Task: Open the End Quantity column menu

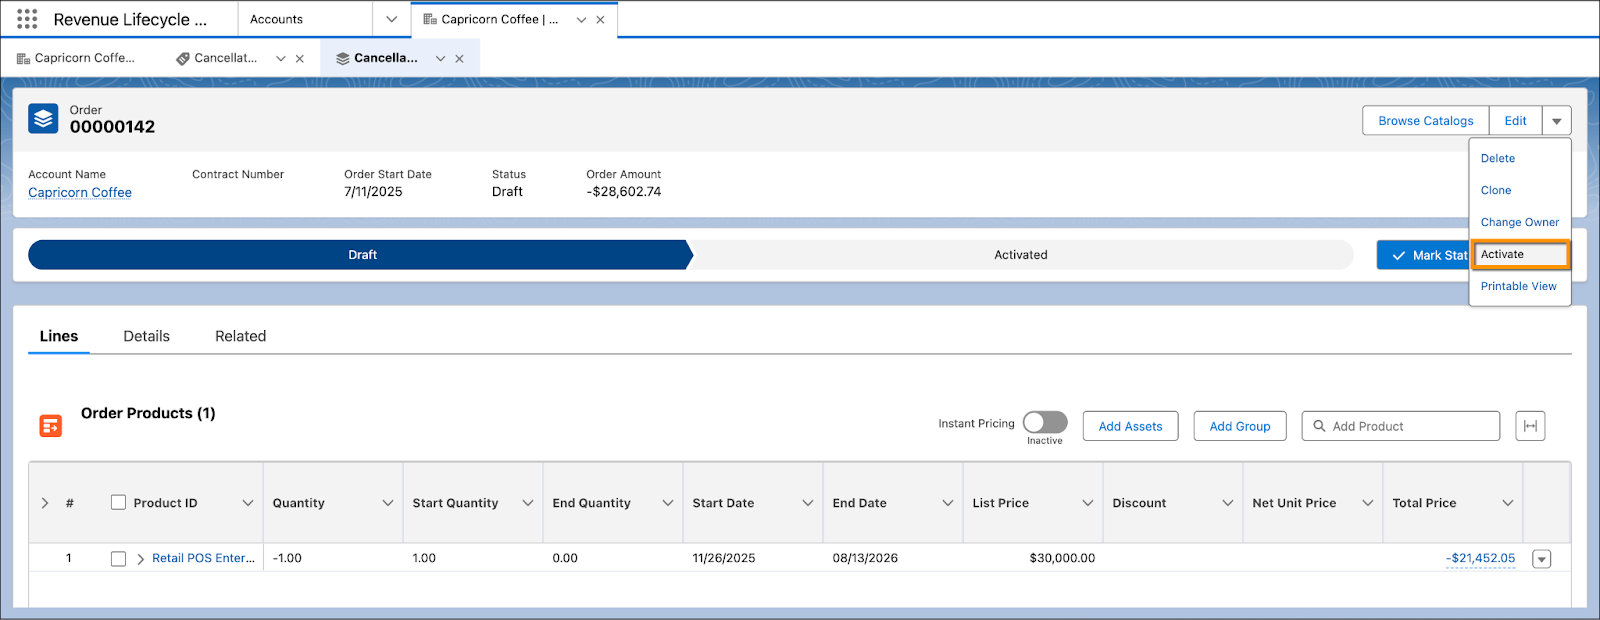Action: tap(668, 503)
